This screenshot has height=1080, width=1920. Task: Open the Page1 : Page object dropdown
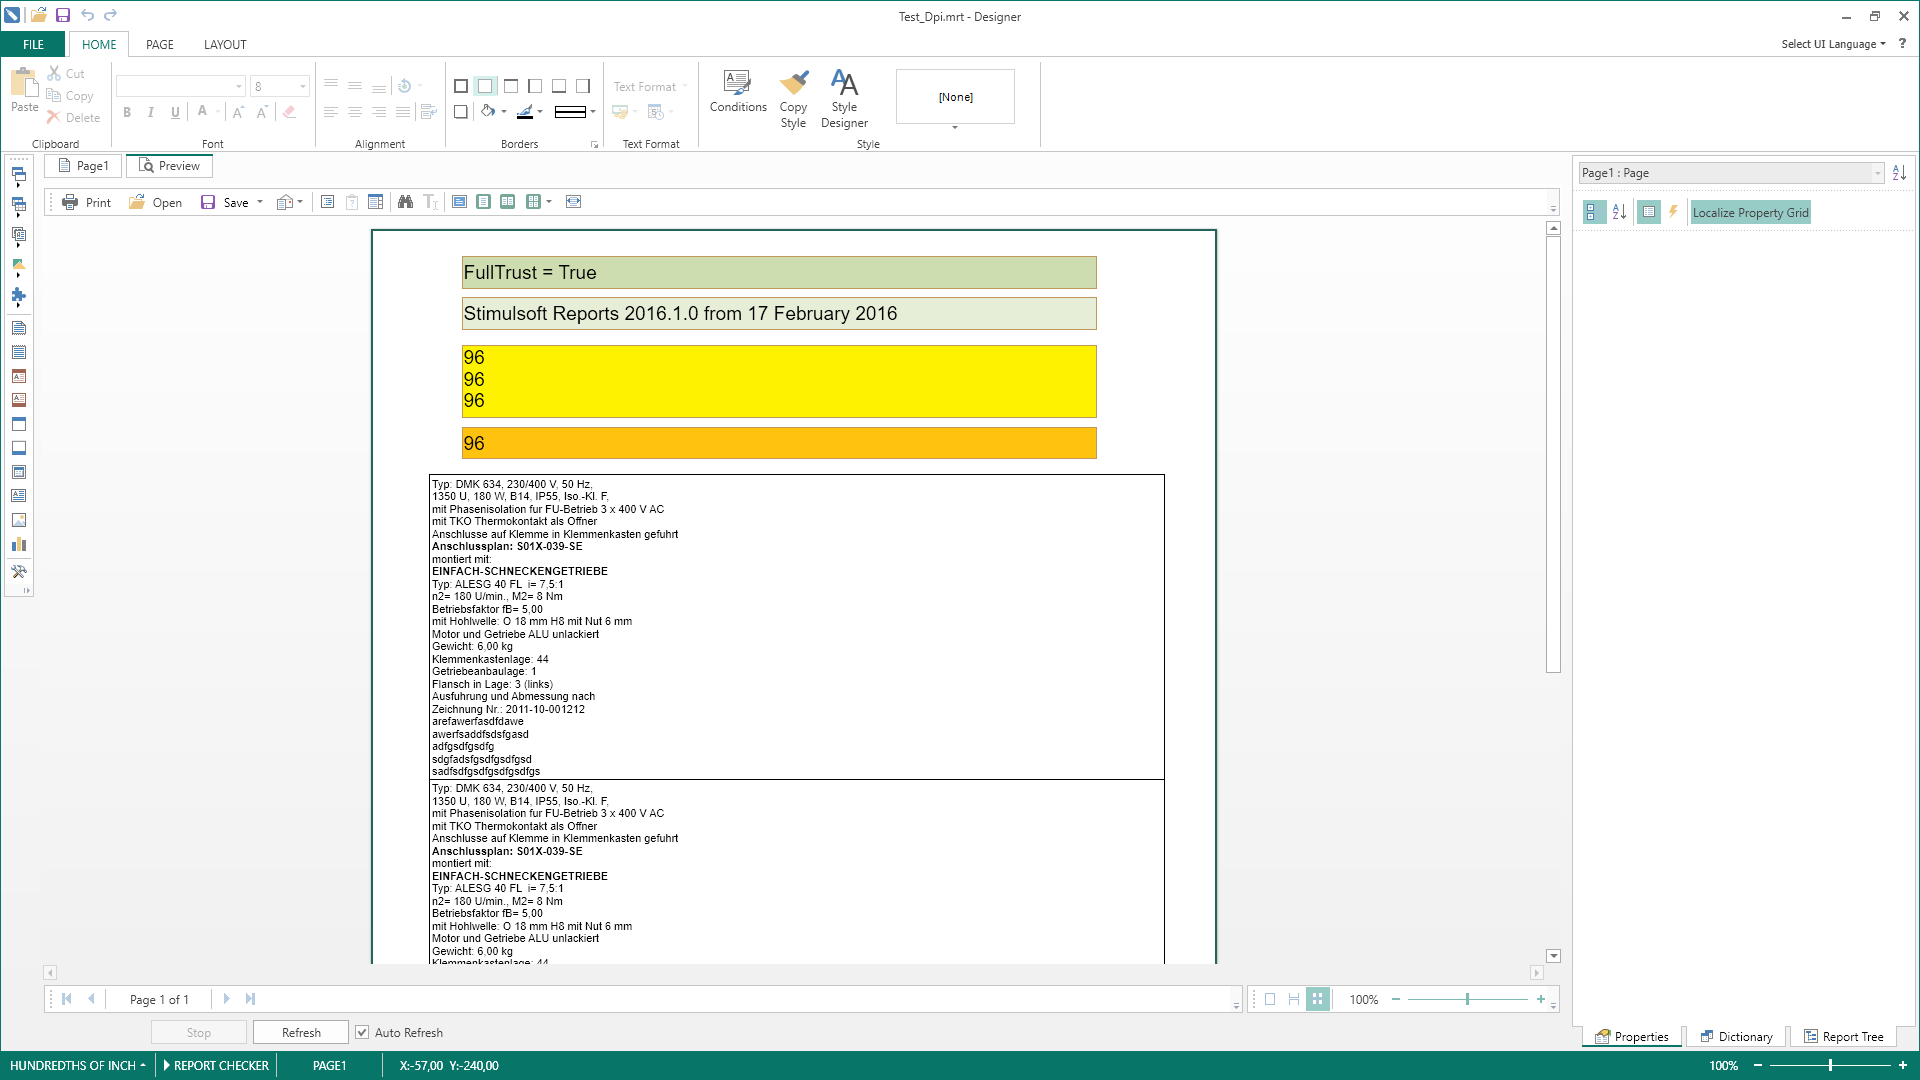1877,173
